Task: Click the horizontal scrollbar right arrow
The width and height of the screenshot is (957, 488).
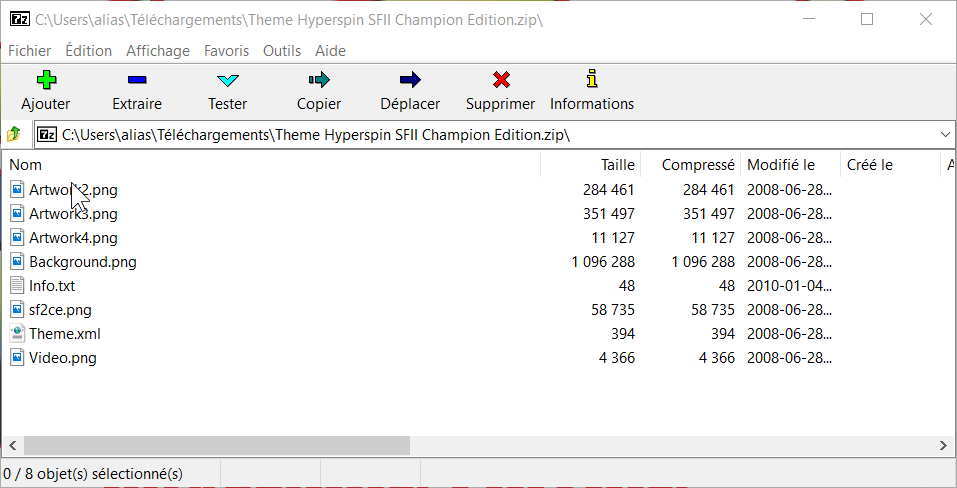Action: 942,445
